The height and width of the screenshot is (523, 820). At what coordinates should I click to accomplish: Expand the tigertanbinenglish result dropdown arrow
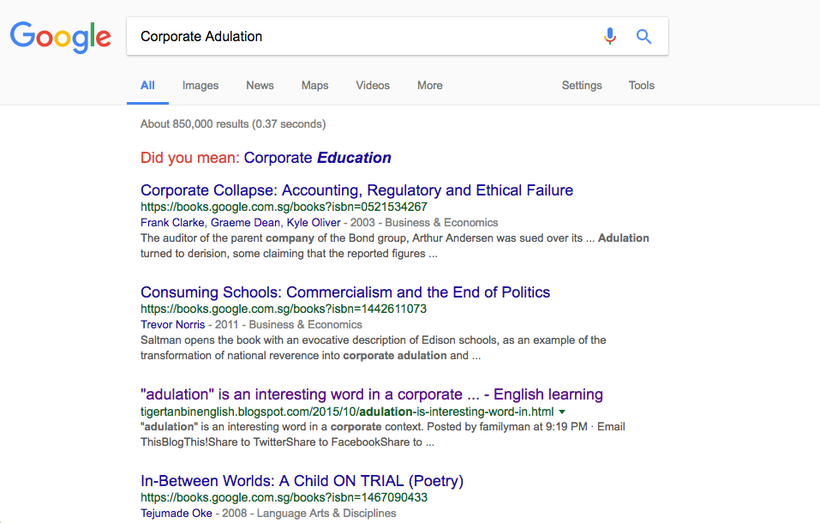tap(562, 412)
